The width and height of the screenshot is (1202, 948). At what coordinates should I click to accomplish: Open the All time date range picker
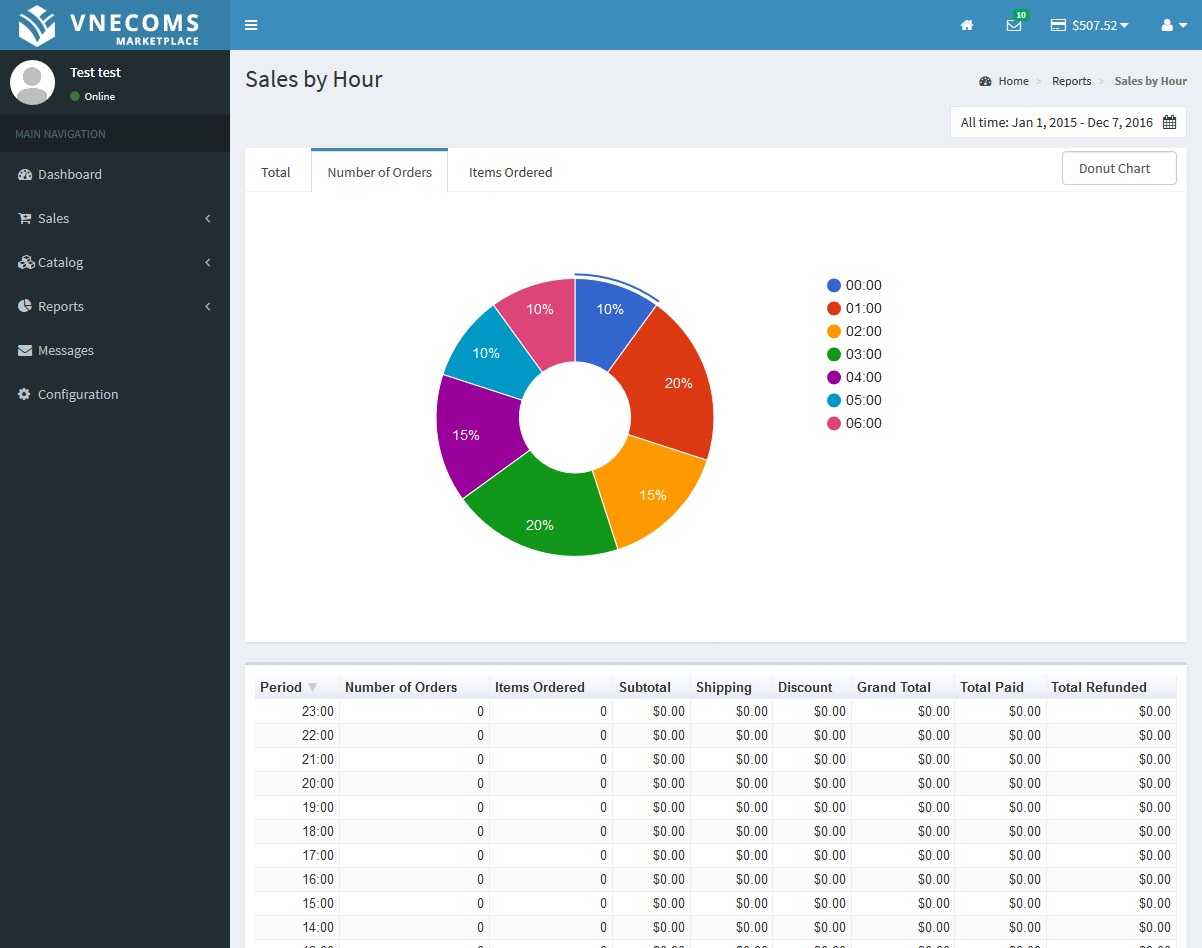point(1068,122)
